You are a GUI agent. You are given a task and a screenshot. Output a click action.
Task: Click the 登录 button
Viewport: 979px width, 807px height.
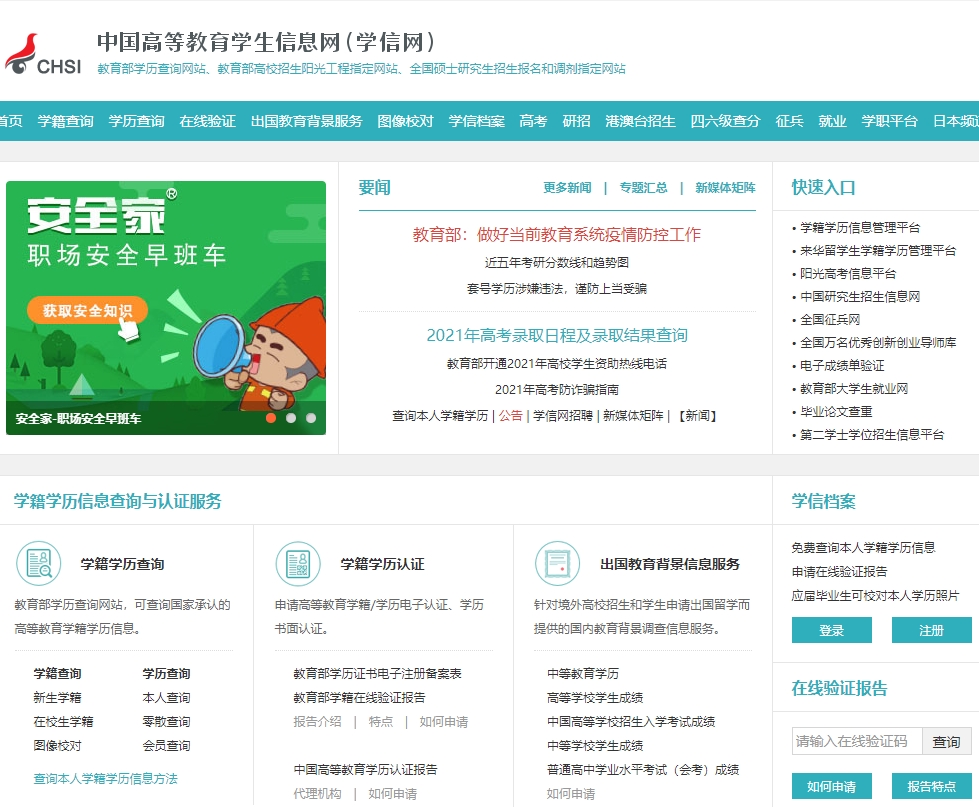[832, 630]
